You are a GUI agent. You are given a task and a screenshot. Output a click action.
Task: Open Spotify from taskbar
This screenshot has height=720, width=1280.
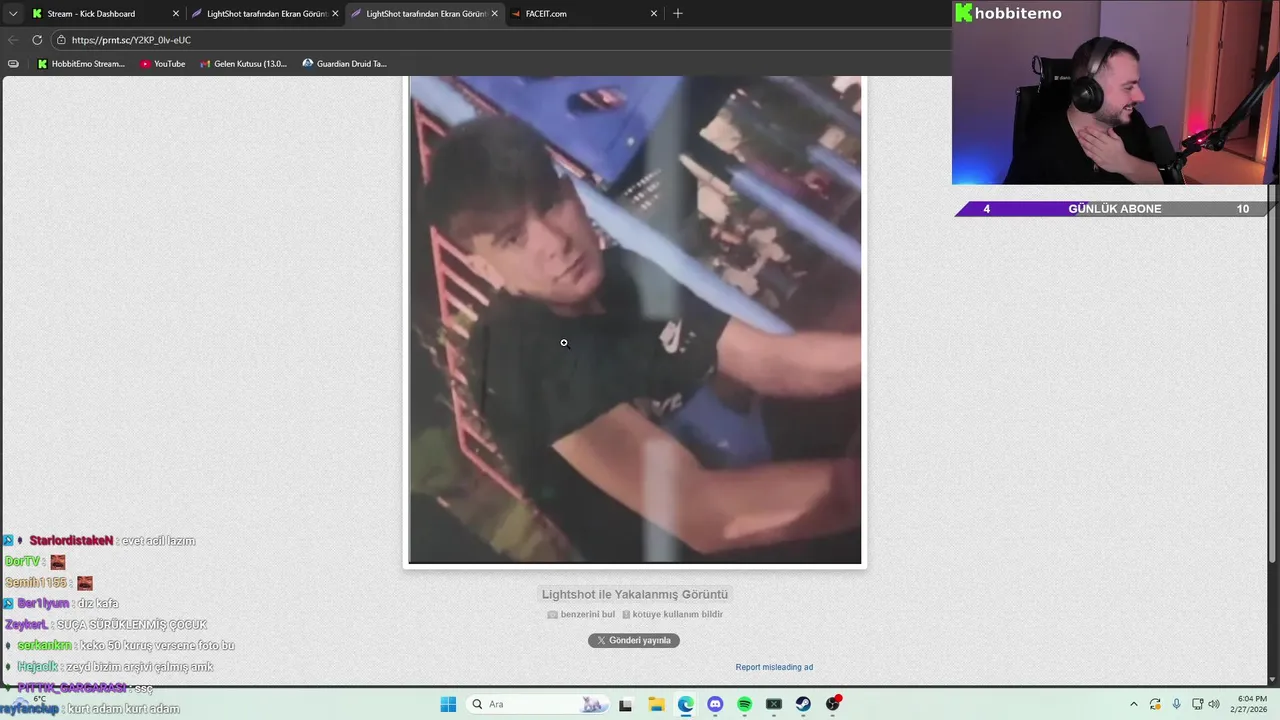point(744,704)
